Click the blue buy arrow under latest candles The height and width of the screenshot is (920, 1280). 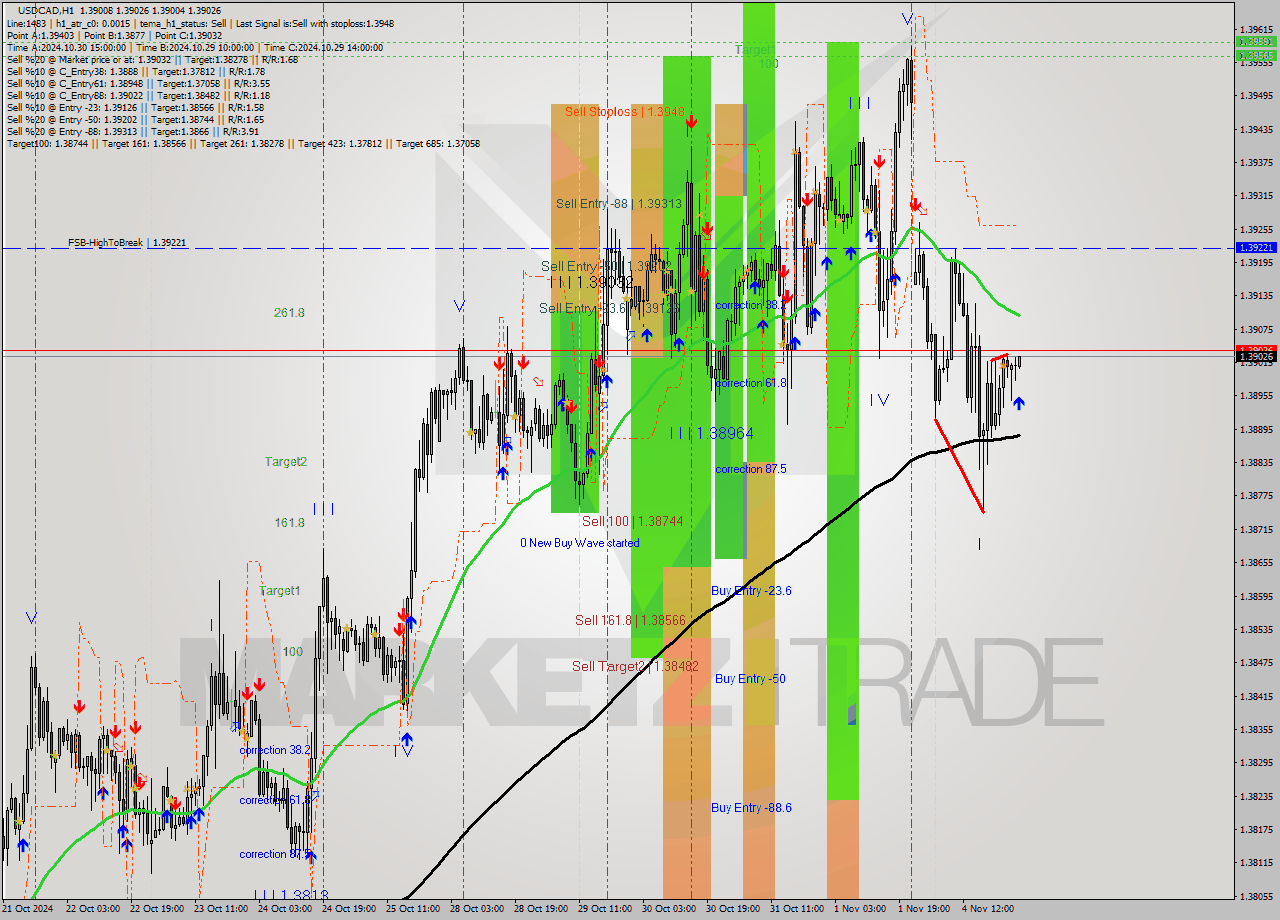(x=1018, y=403)
